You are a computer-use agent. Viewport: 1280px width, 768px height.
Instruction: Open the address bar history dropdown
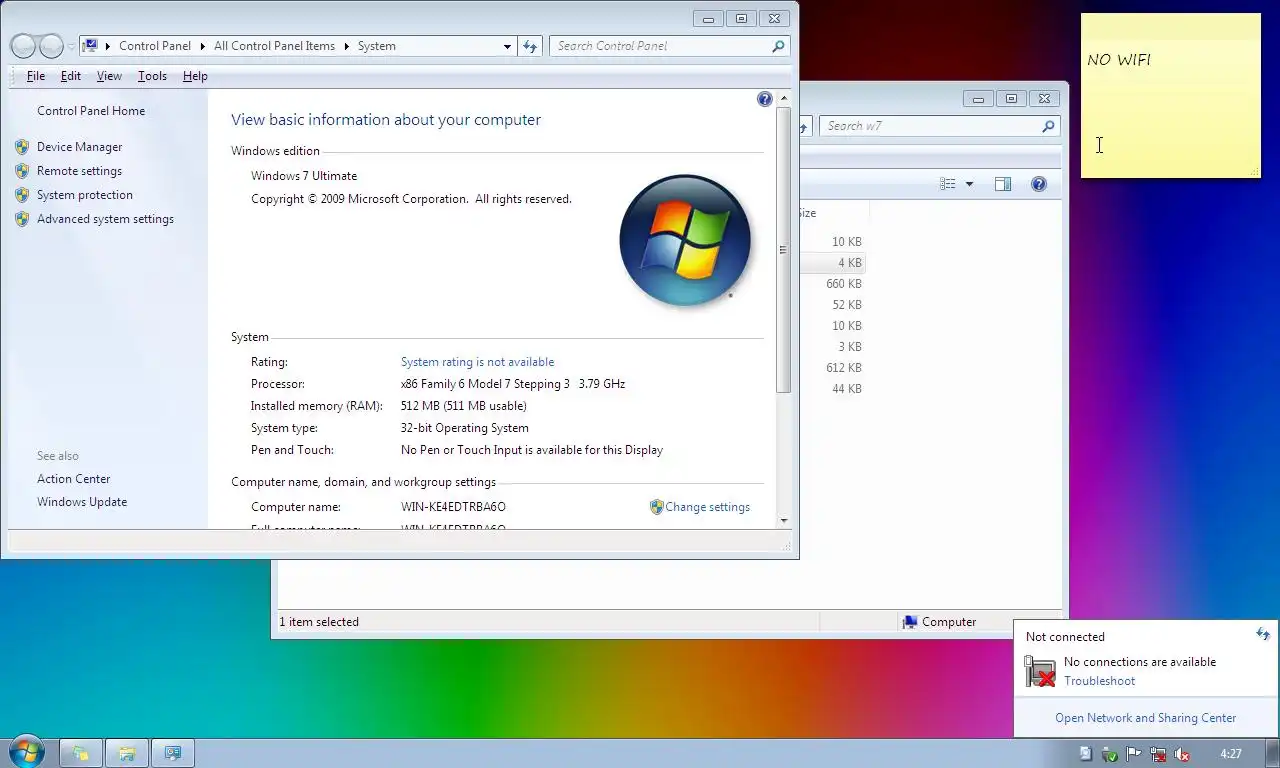507,46
